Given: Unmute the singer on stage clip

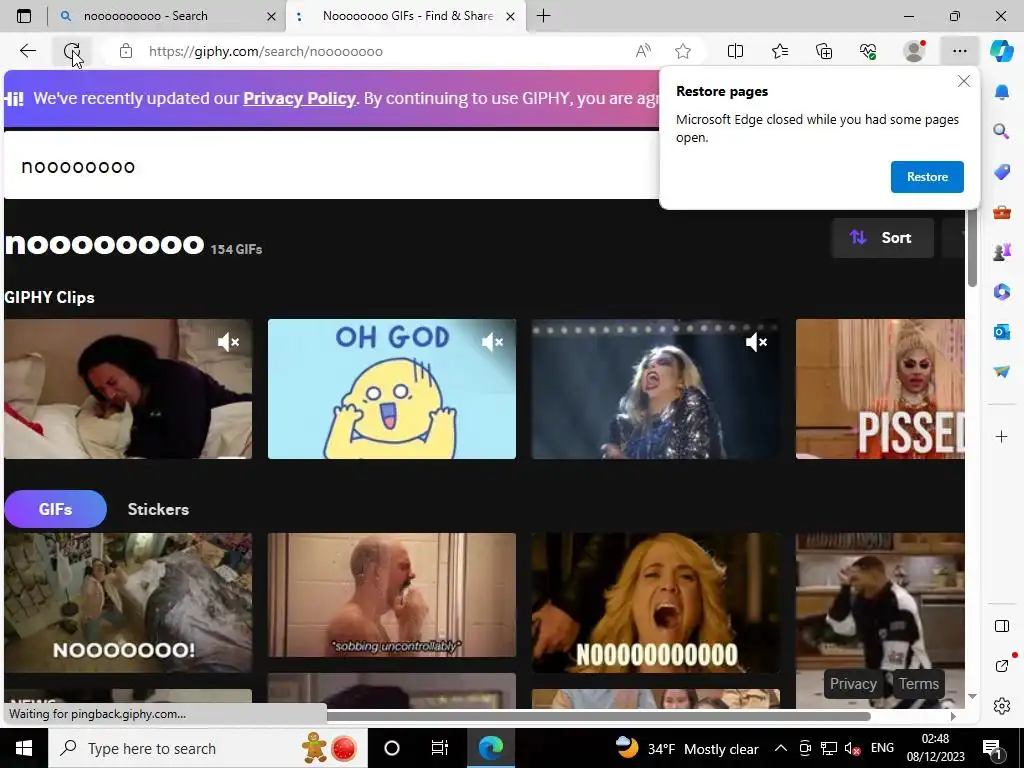Looking at the screenshot, I should click(x=756, y=342).
